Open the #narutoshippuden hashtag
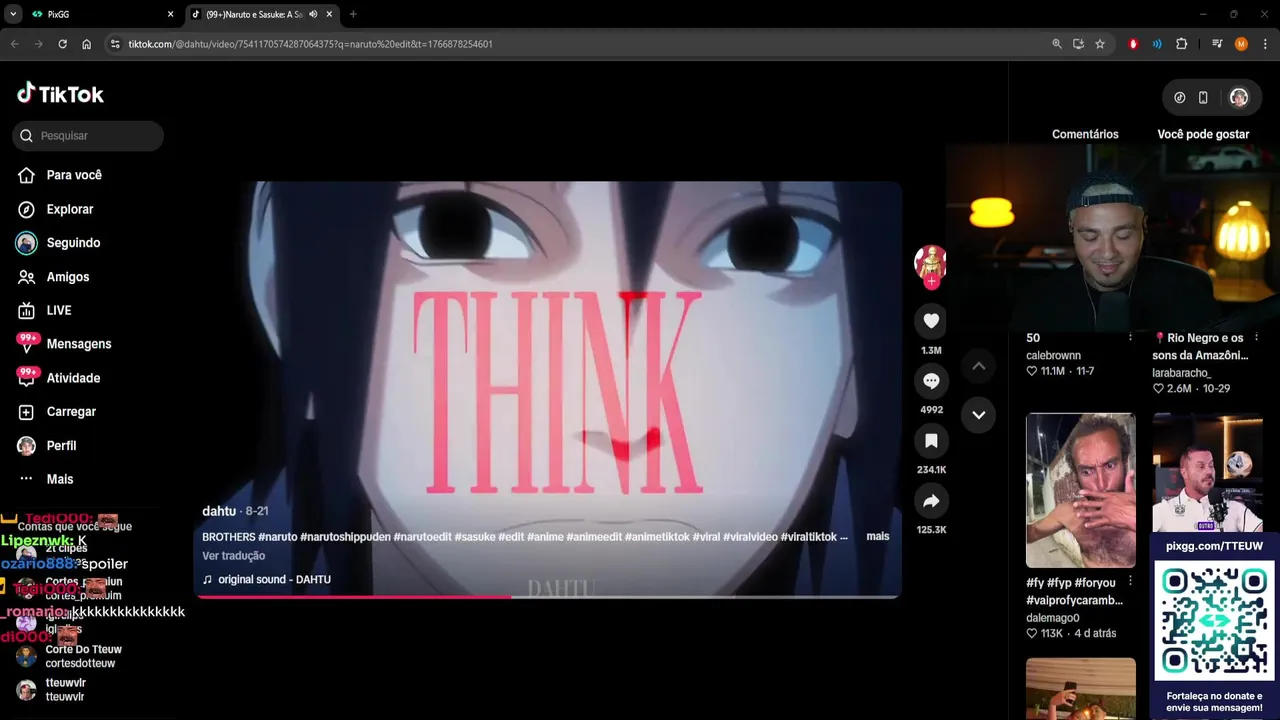This screenshot has height=720, width=1280. click(345, 537)
